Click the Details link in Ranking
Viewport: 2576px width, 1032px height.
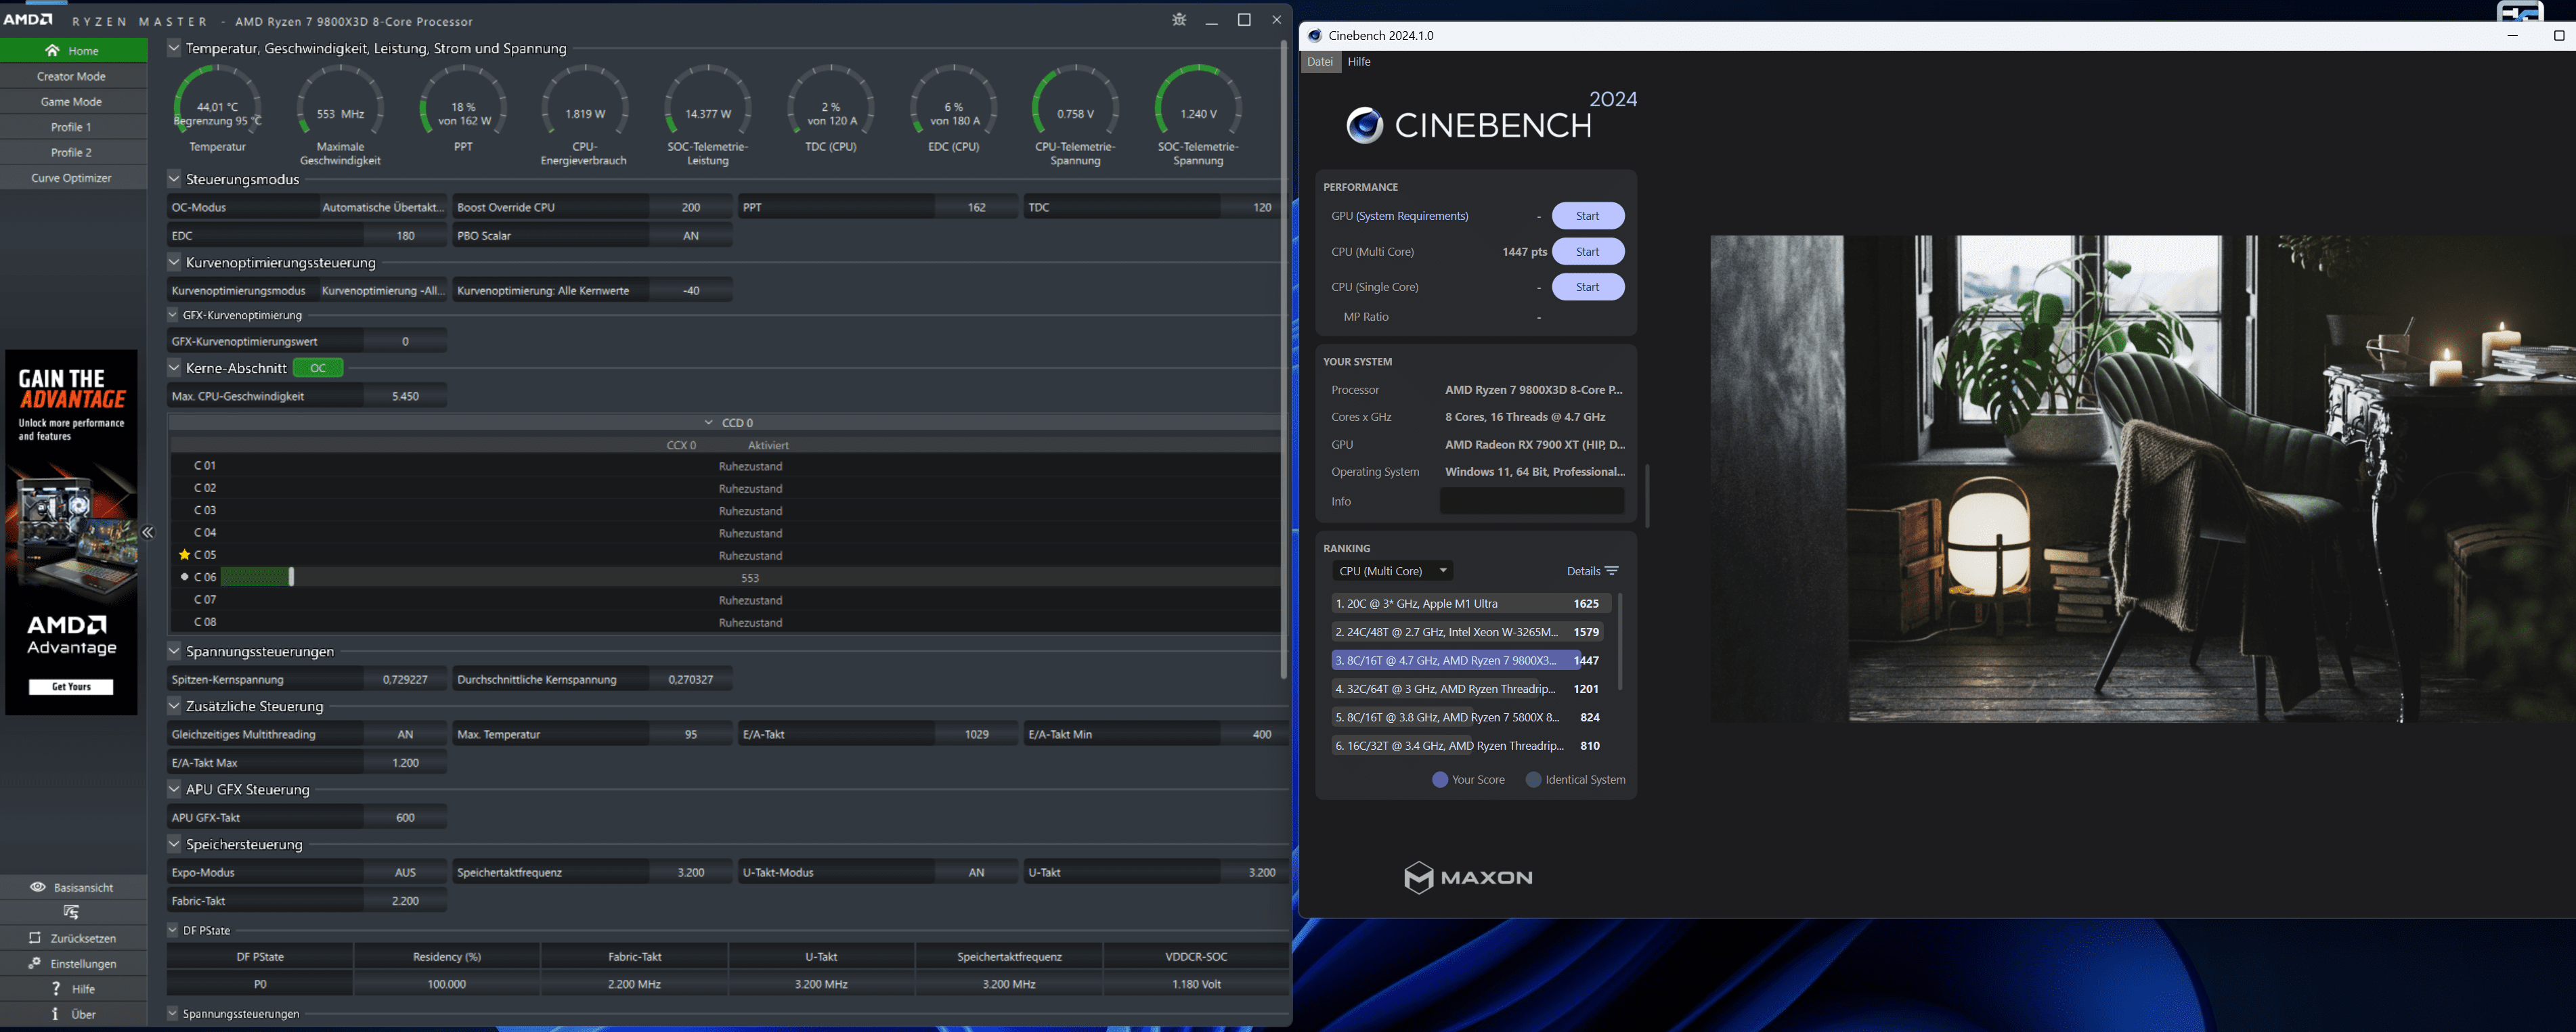(x=1583, y=571)
